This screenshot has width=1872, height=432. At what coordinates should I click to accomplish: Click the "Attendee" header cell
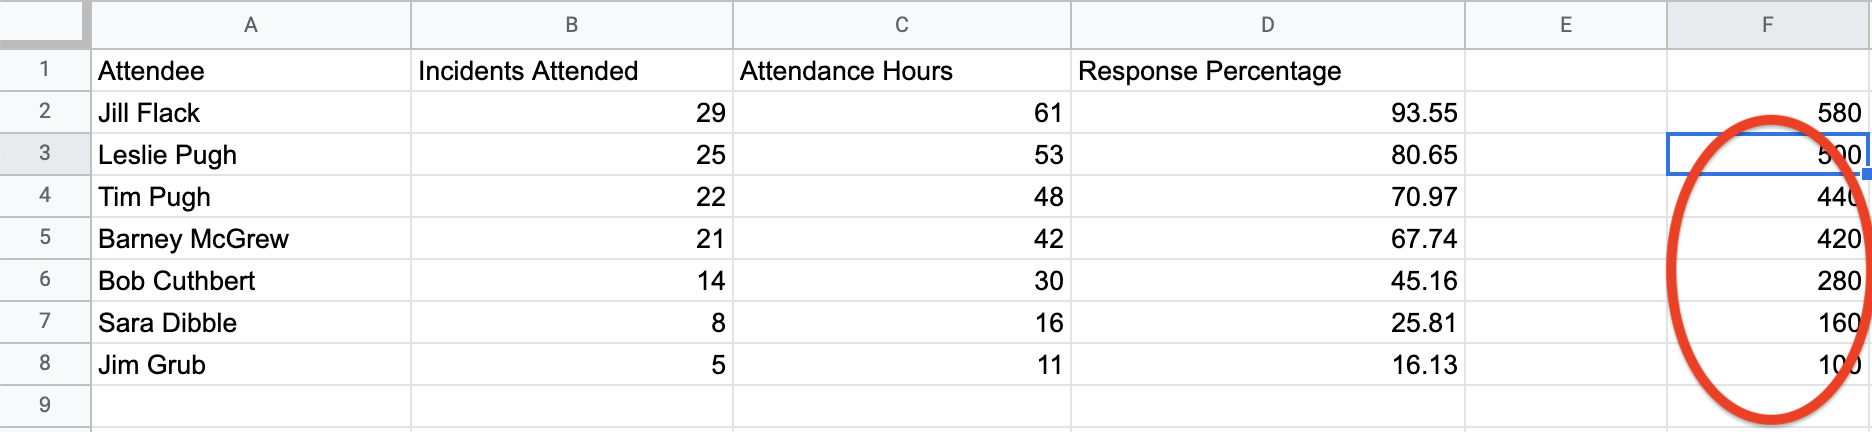tap(250, 71)
